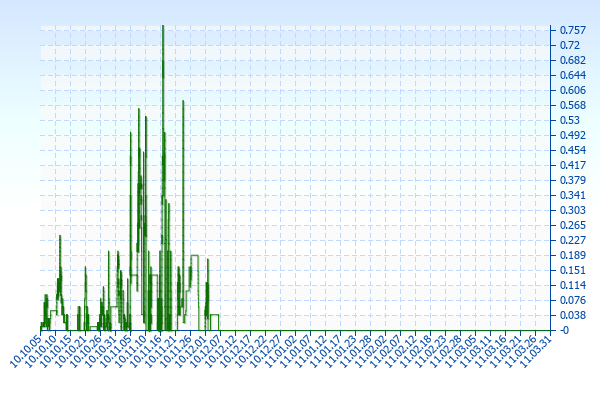Click the 0.492 y-axis label
The height and width of the screenshot is (400, 600).
coord(572,135)
